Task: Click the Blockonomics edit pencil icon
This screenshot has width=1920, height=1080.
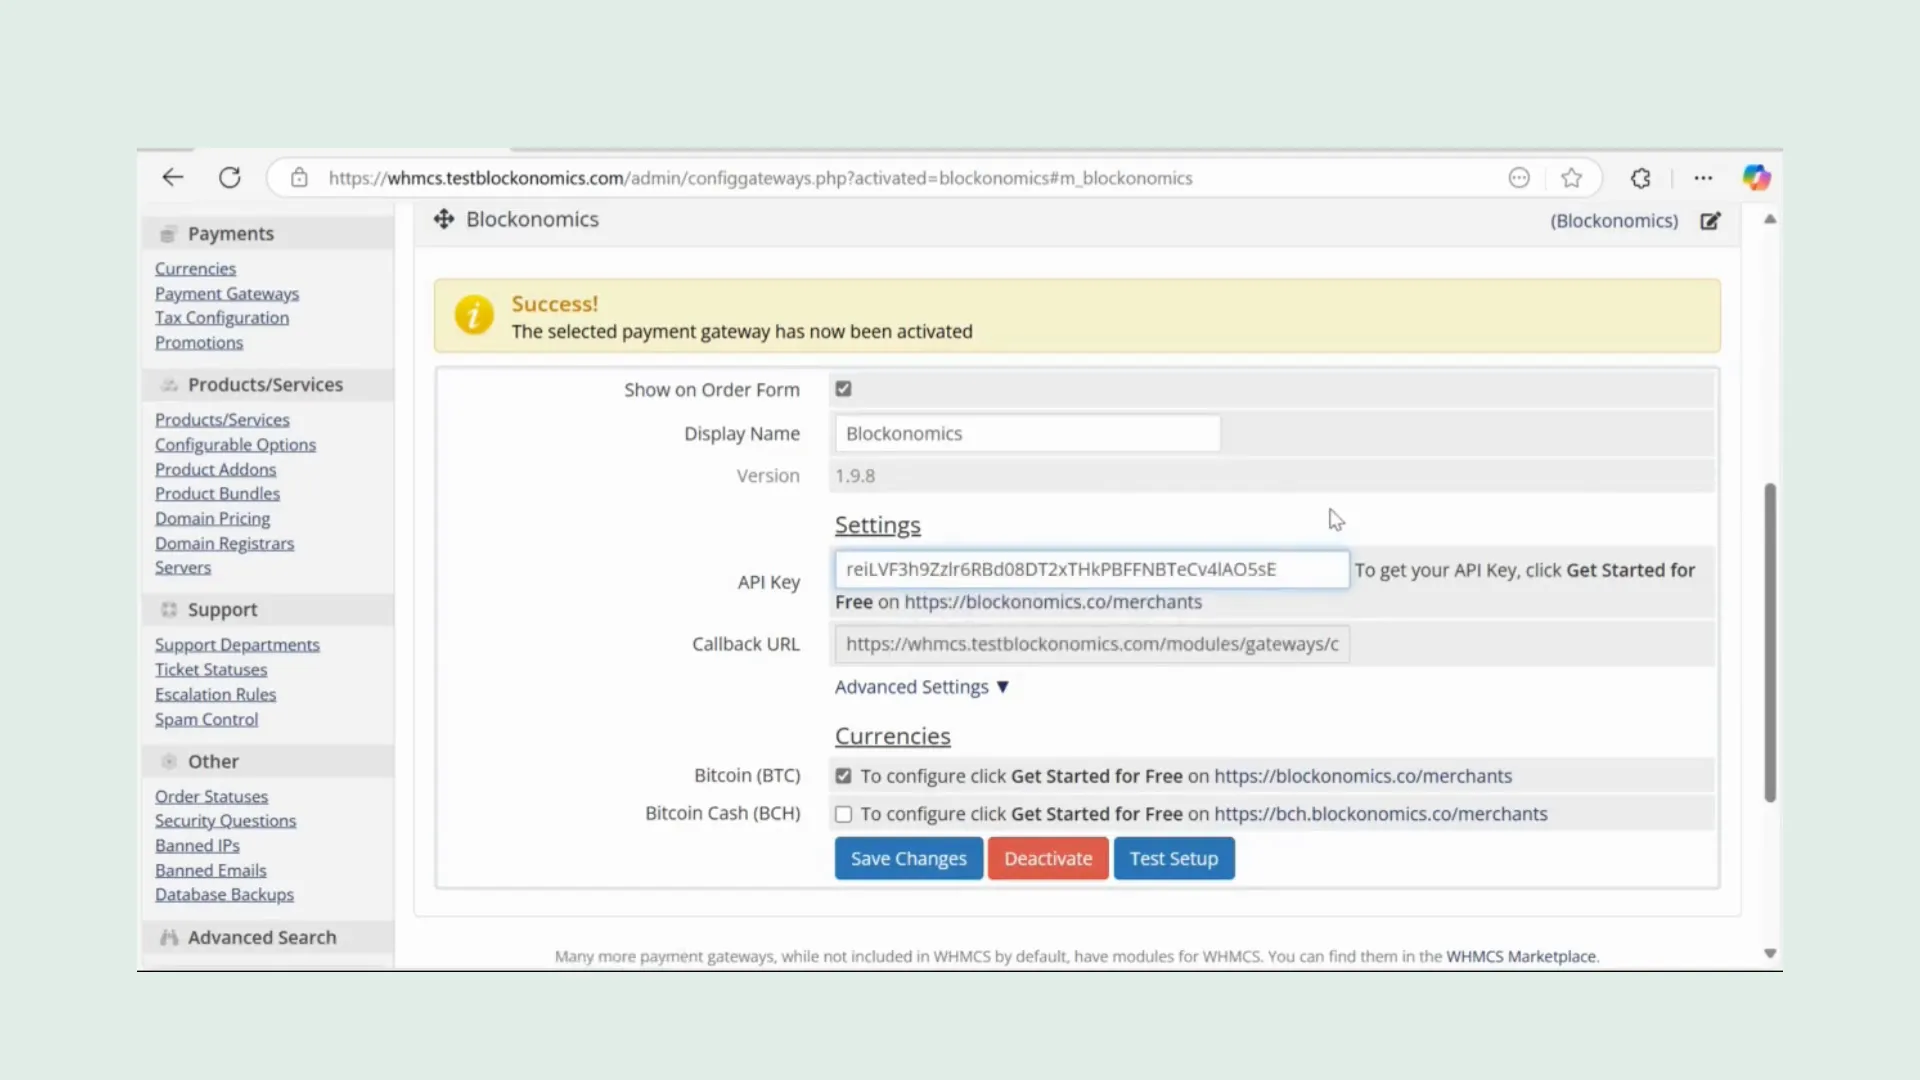Action: tap(1712, 219)
